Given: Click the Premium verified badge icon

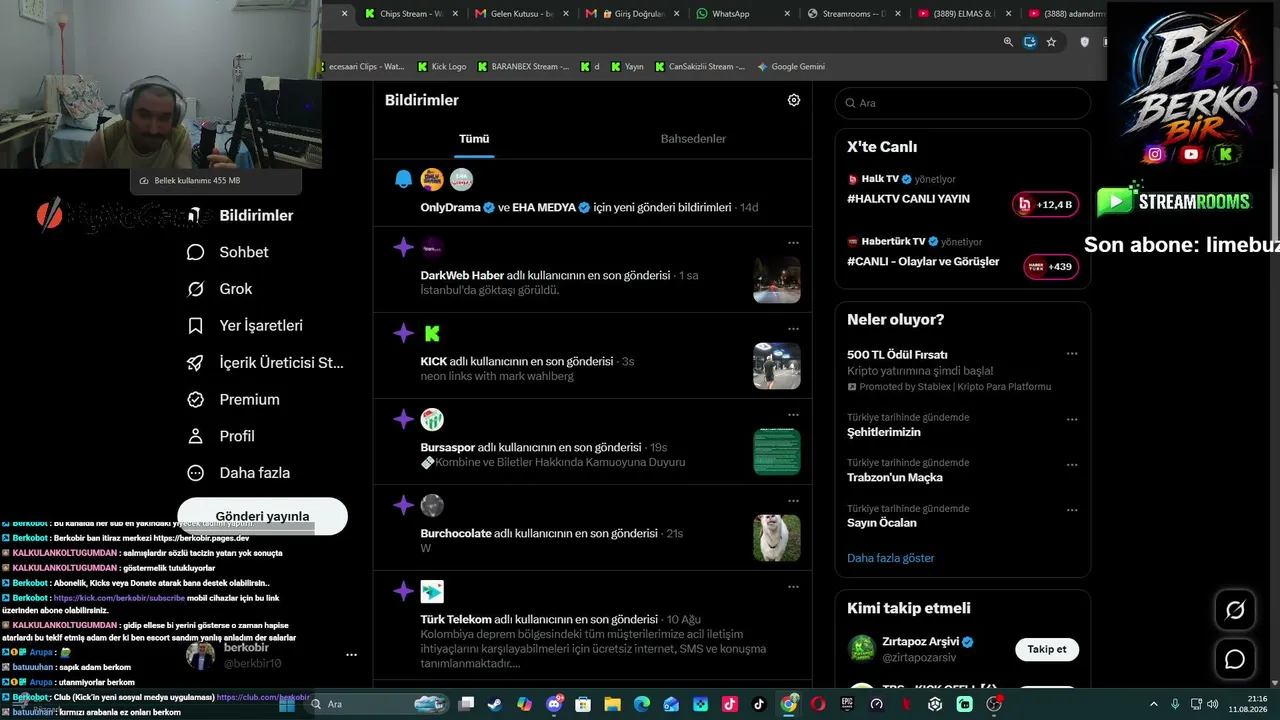Looking at the screenshot, I should [x=196, y=399].
